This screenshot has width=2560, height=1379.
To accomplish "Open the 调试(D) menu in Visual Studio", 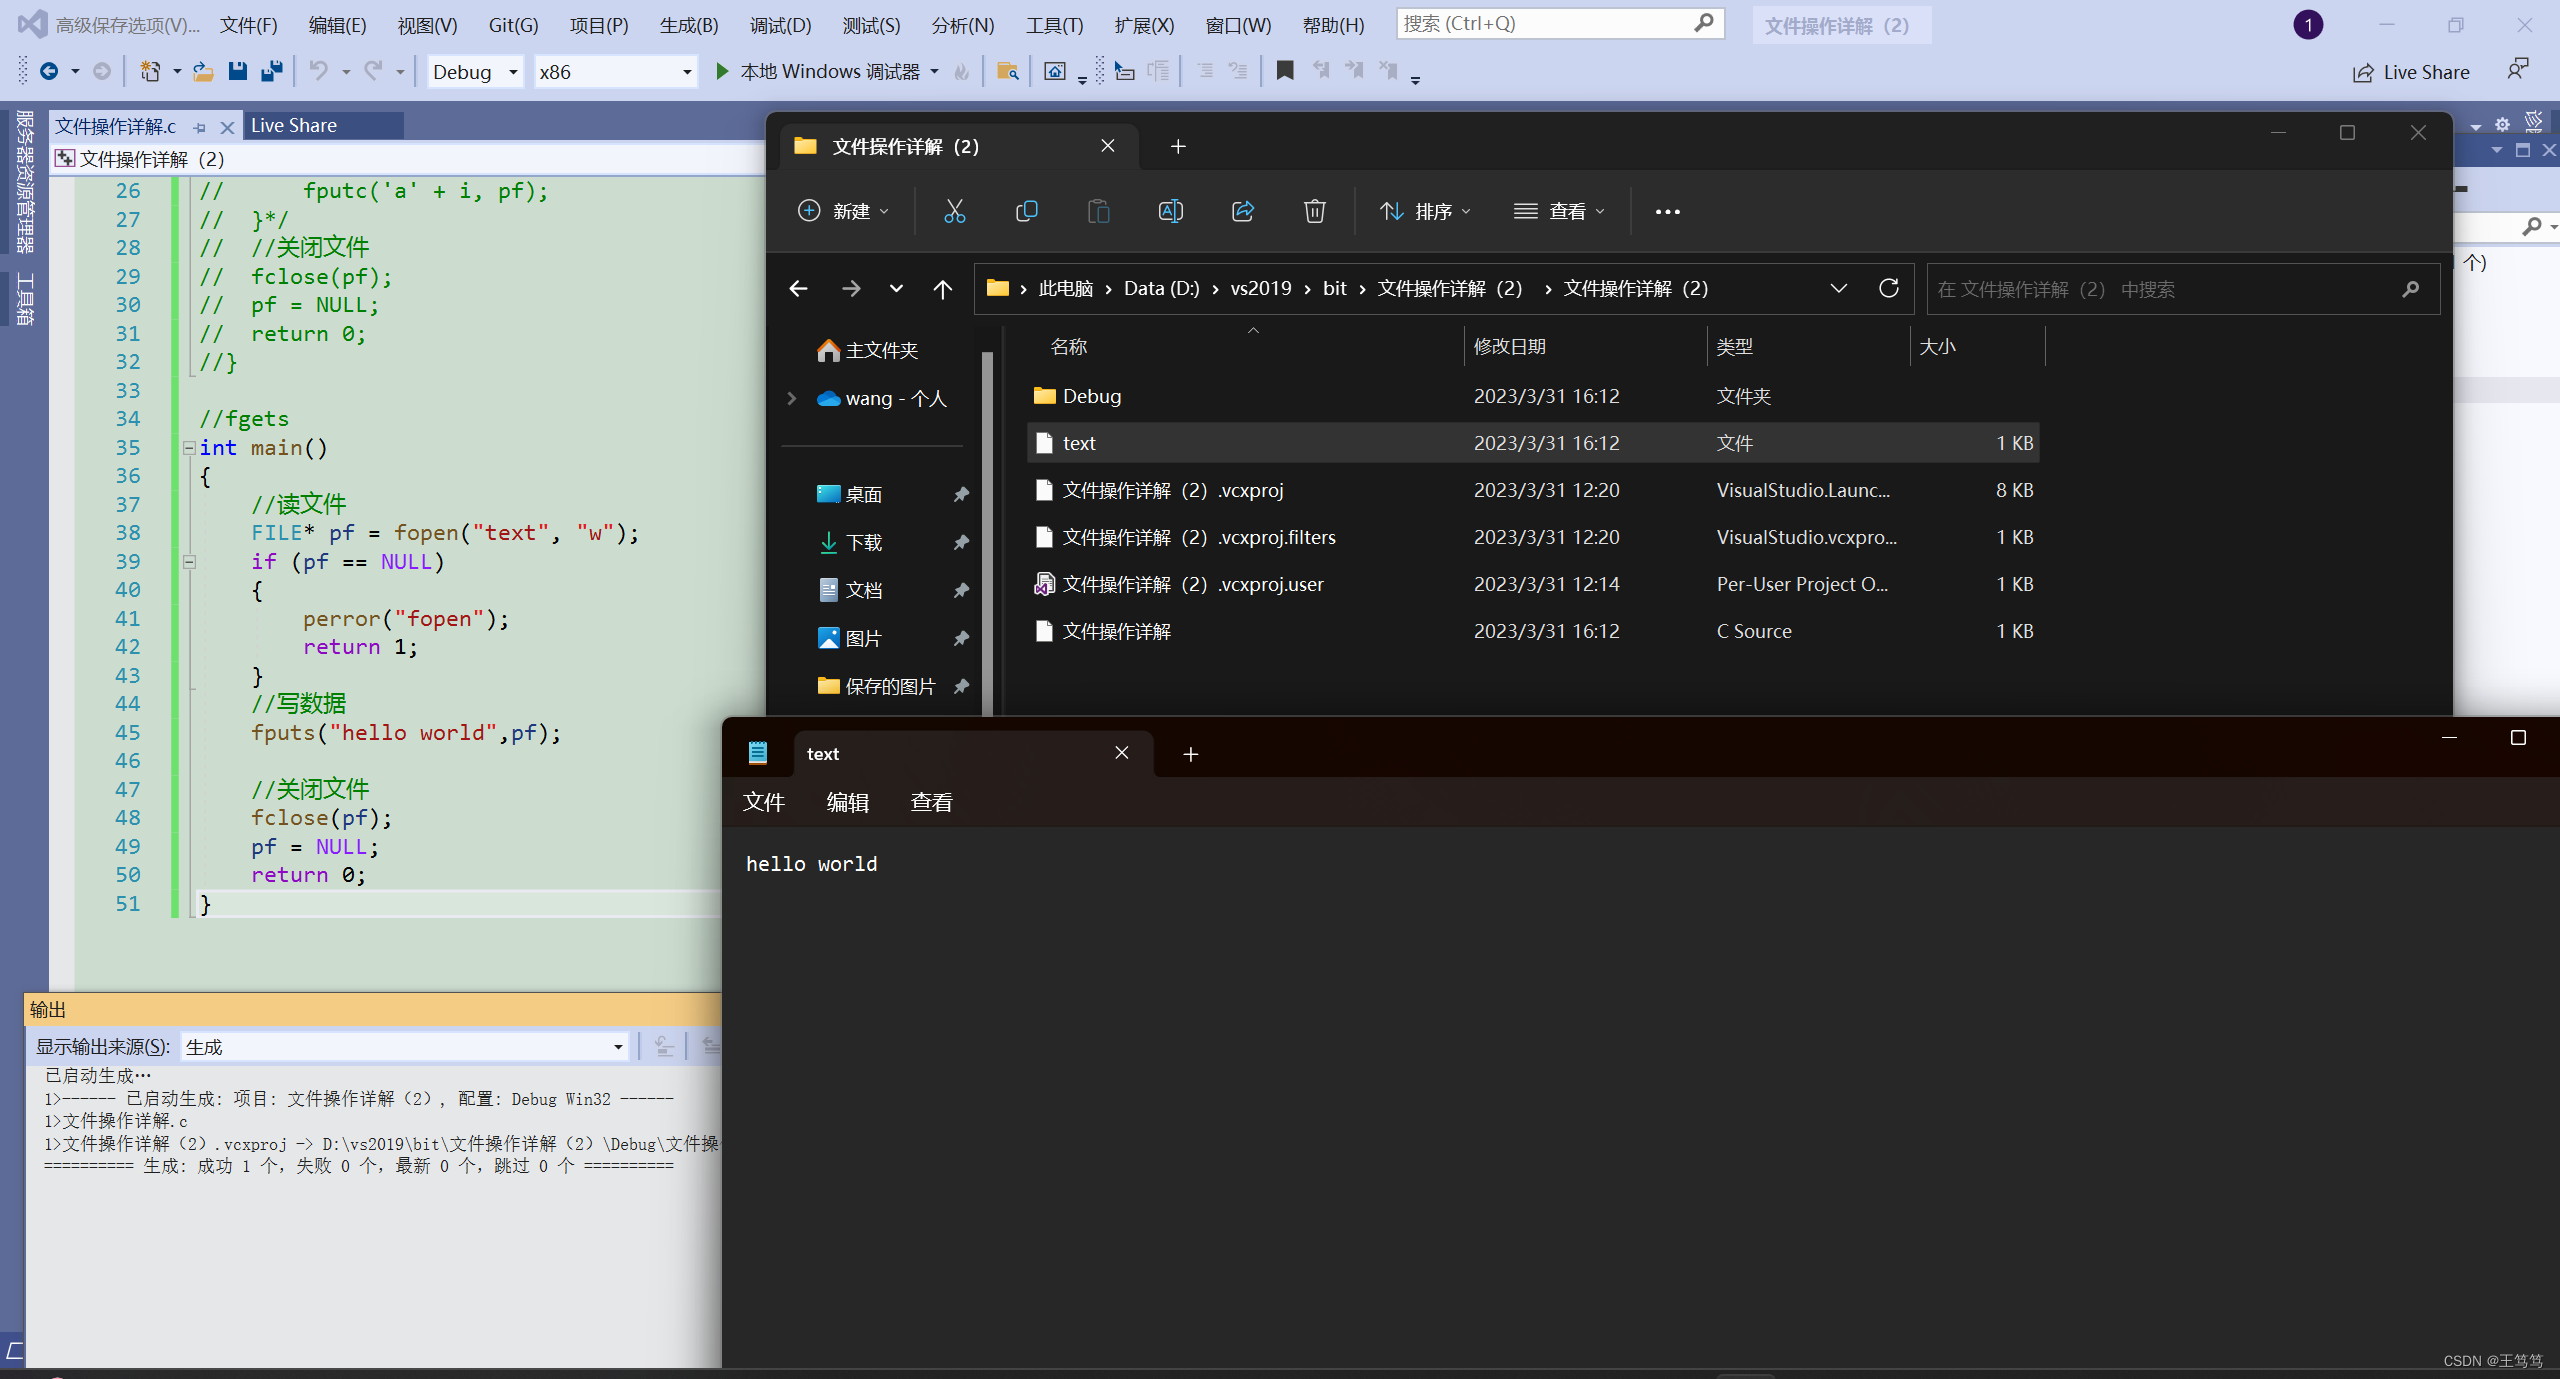I will point(780,25).
